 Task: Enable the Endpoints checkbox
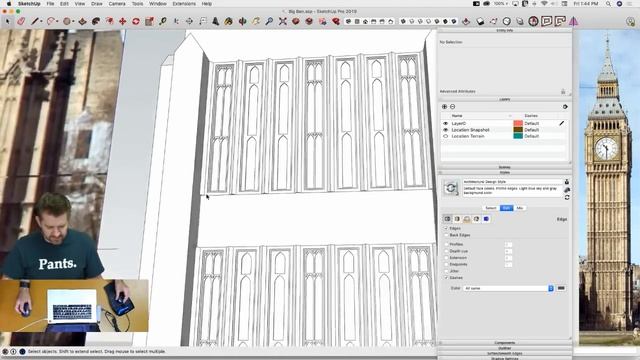446,264
